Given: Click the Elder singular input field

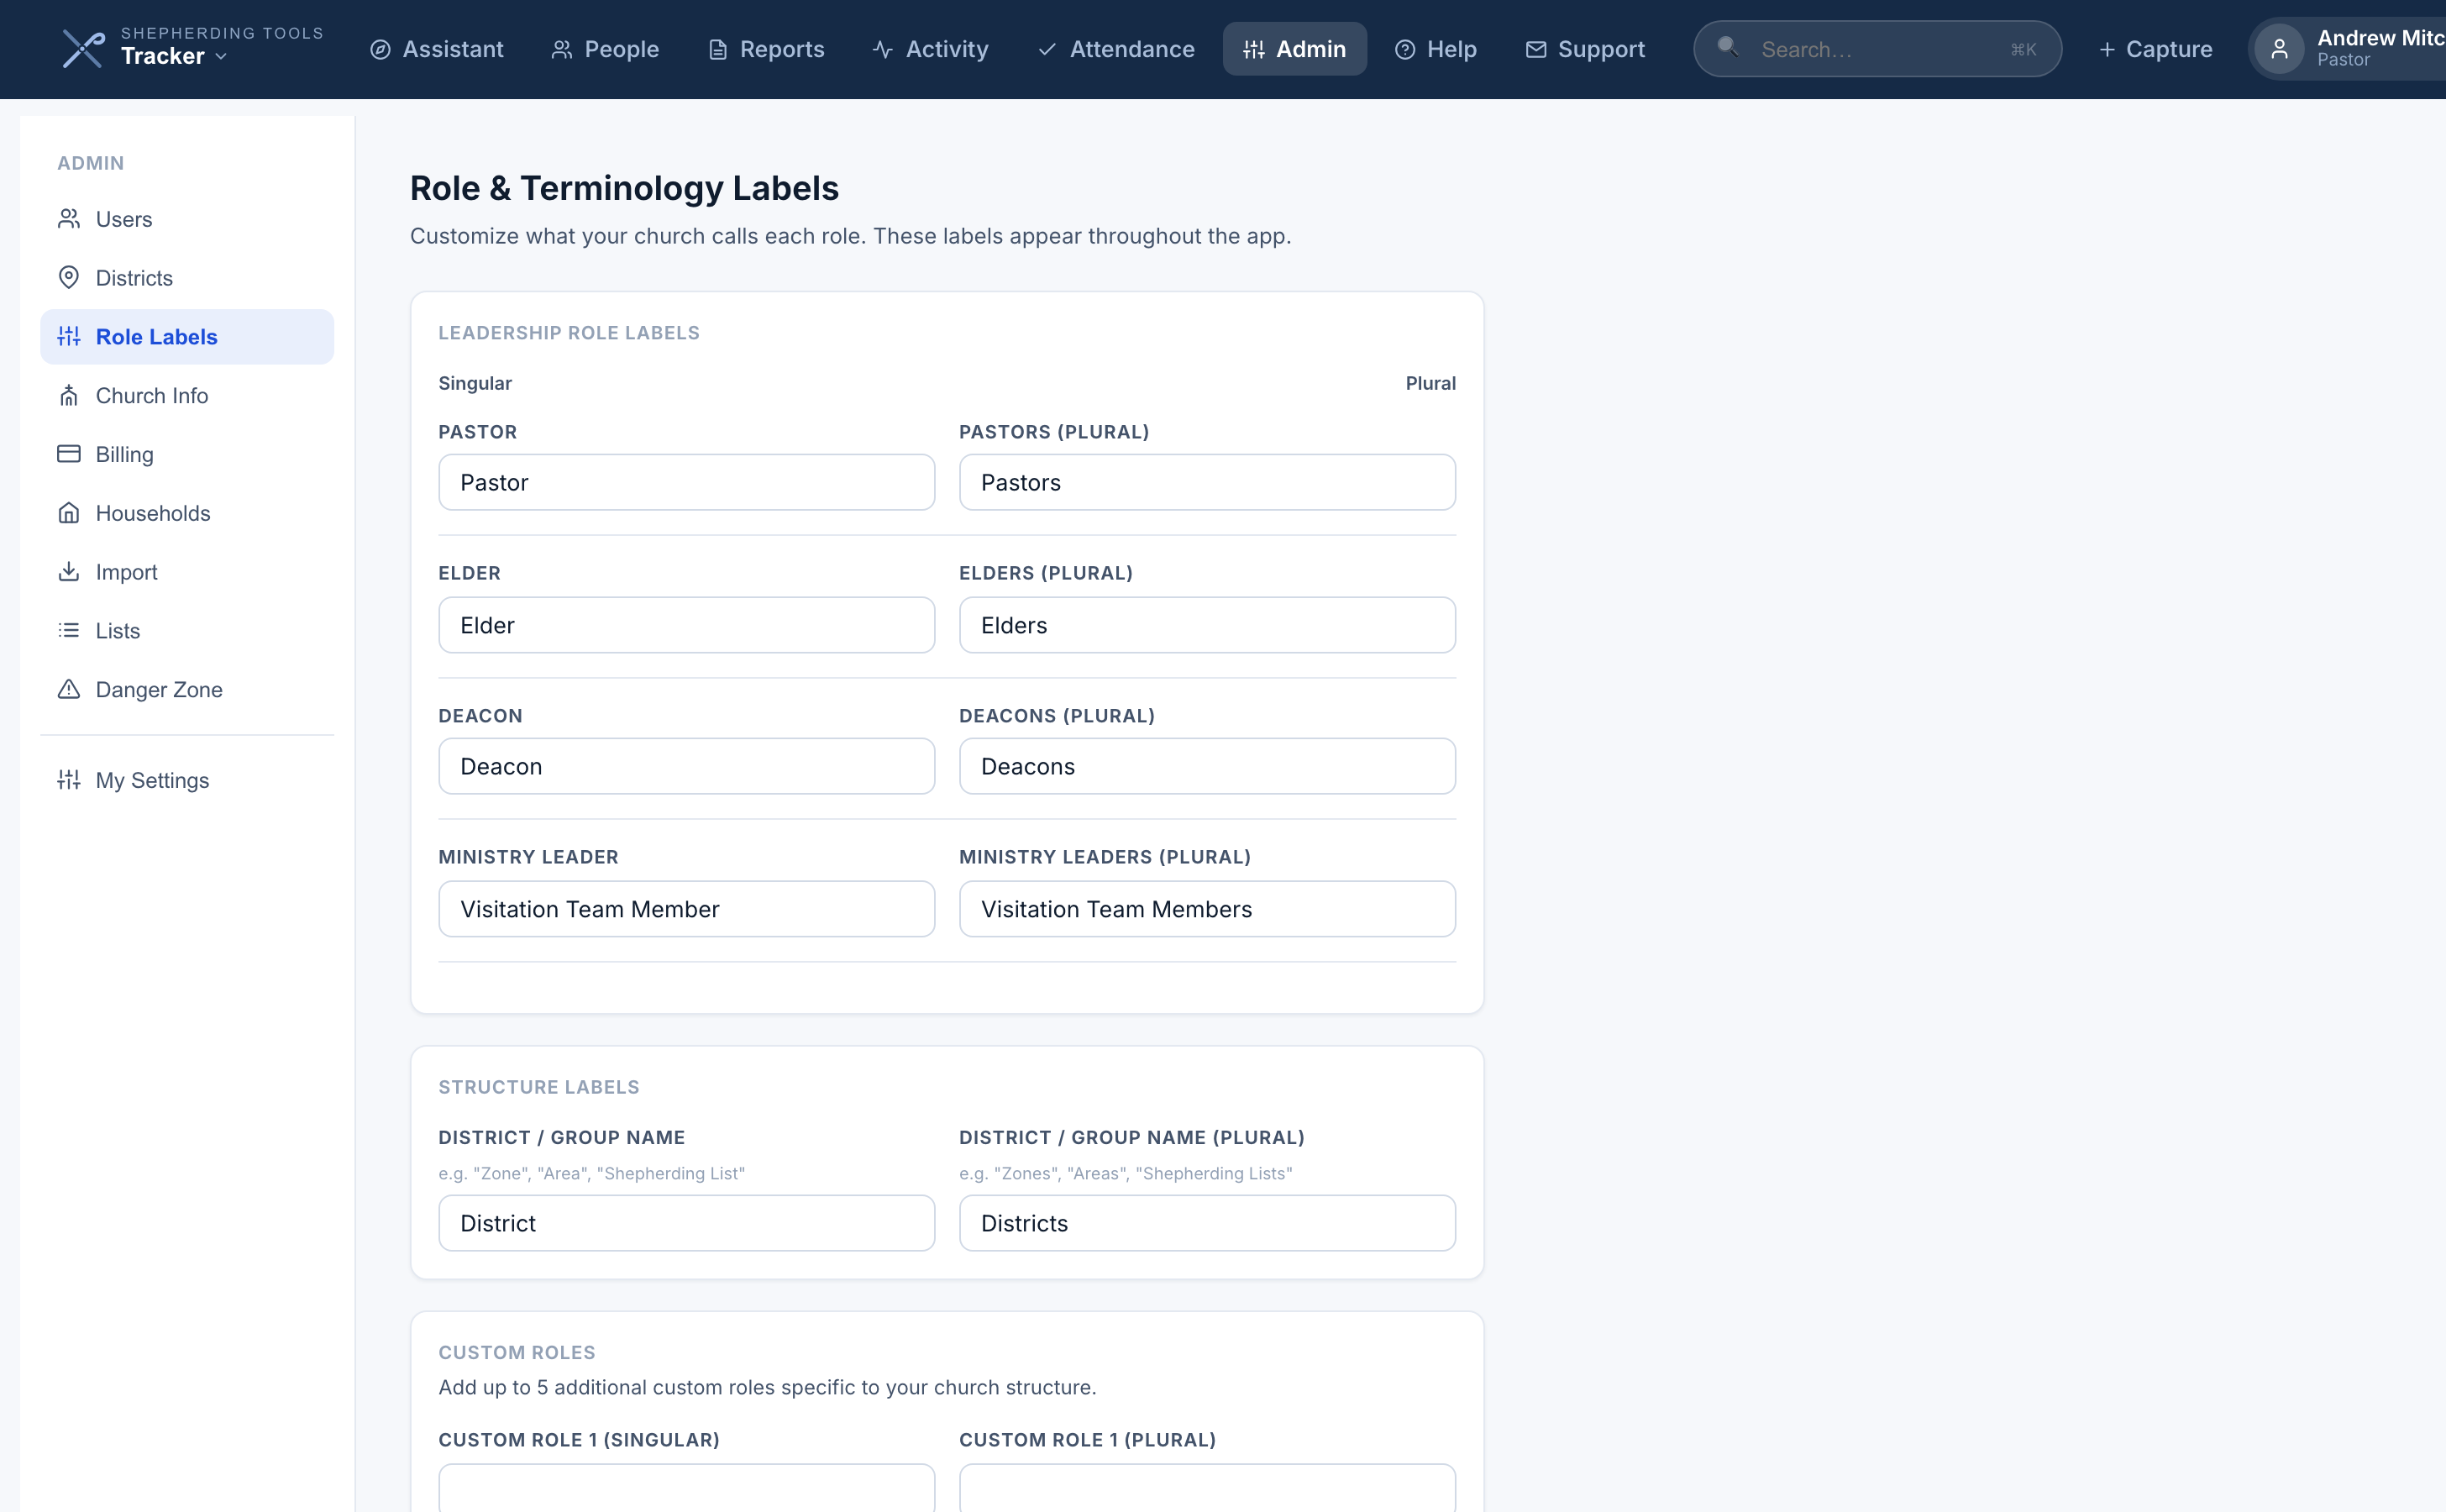Looking at the screenshot, I should pos(686,625).
